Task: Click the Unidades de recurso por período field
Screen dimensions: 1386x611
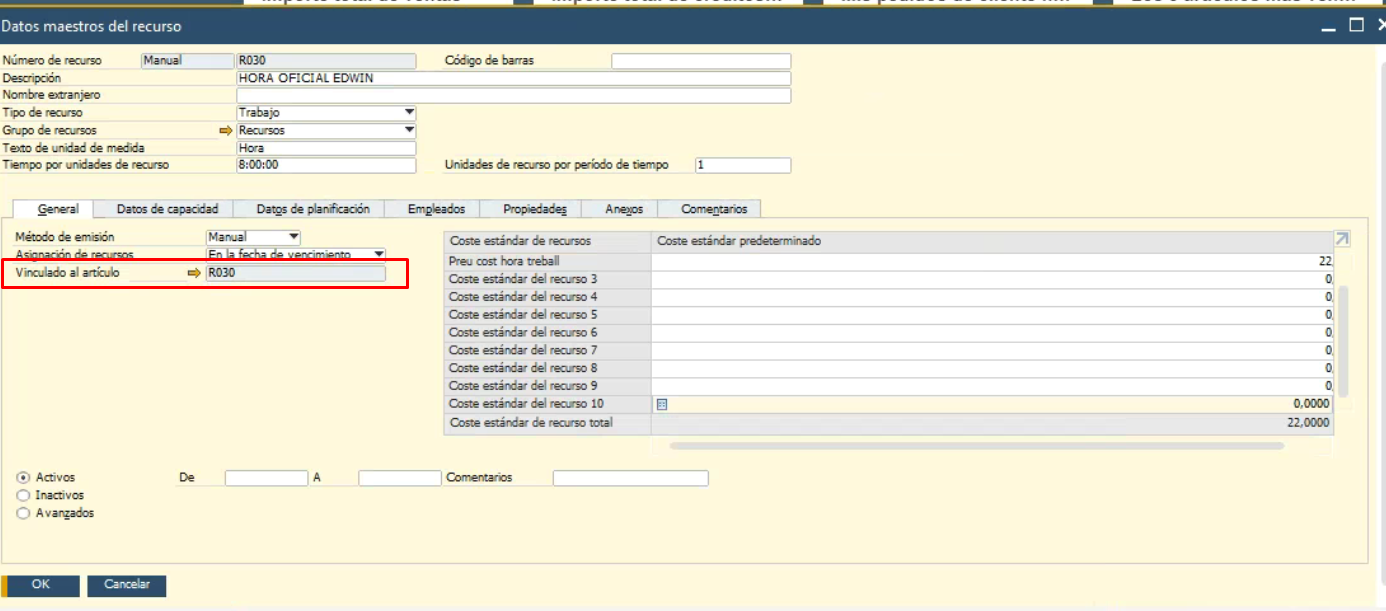Action: click(743, 165)
